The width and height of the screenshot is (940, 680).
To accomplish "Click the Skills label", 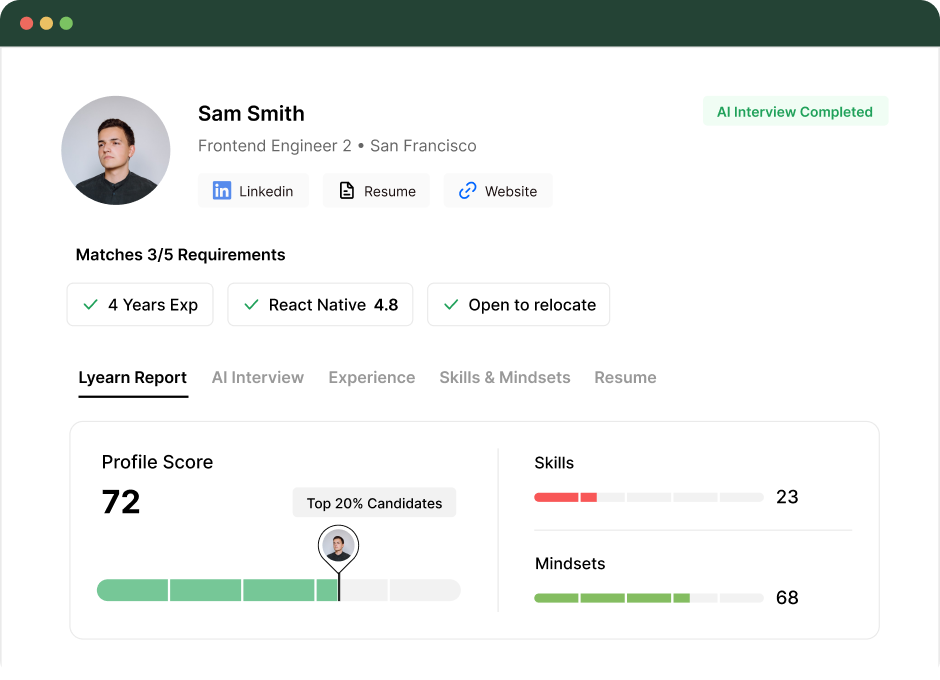I will click(x=554, y=463).
